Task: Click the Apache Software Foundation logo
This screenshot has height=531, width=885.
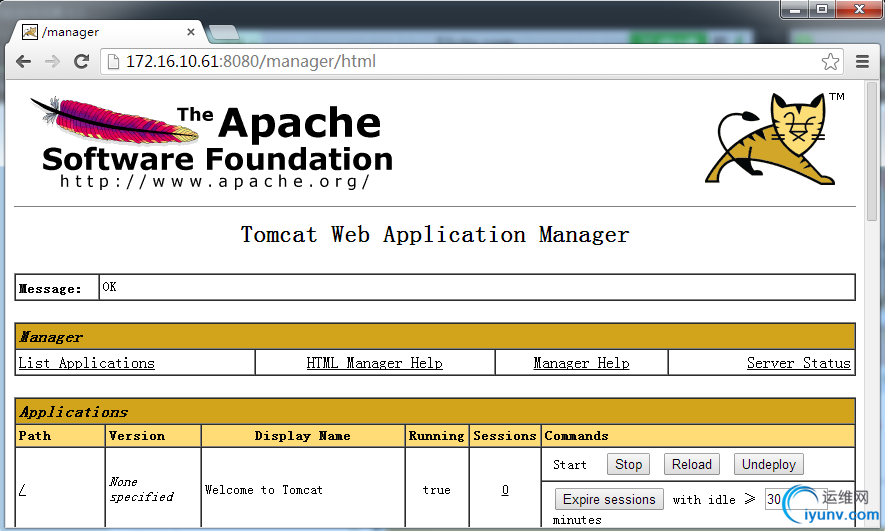Action: pyautogui.click(x=212, y=143)
